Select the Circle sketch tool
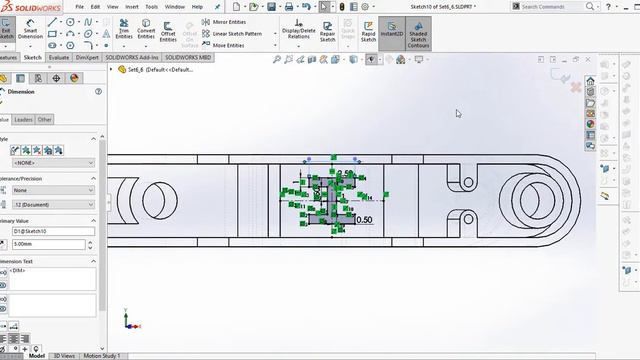 70,22
